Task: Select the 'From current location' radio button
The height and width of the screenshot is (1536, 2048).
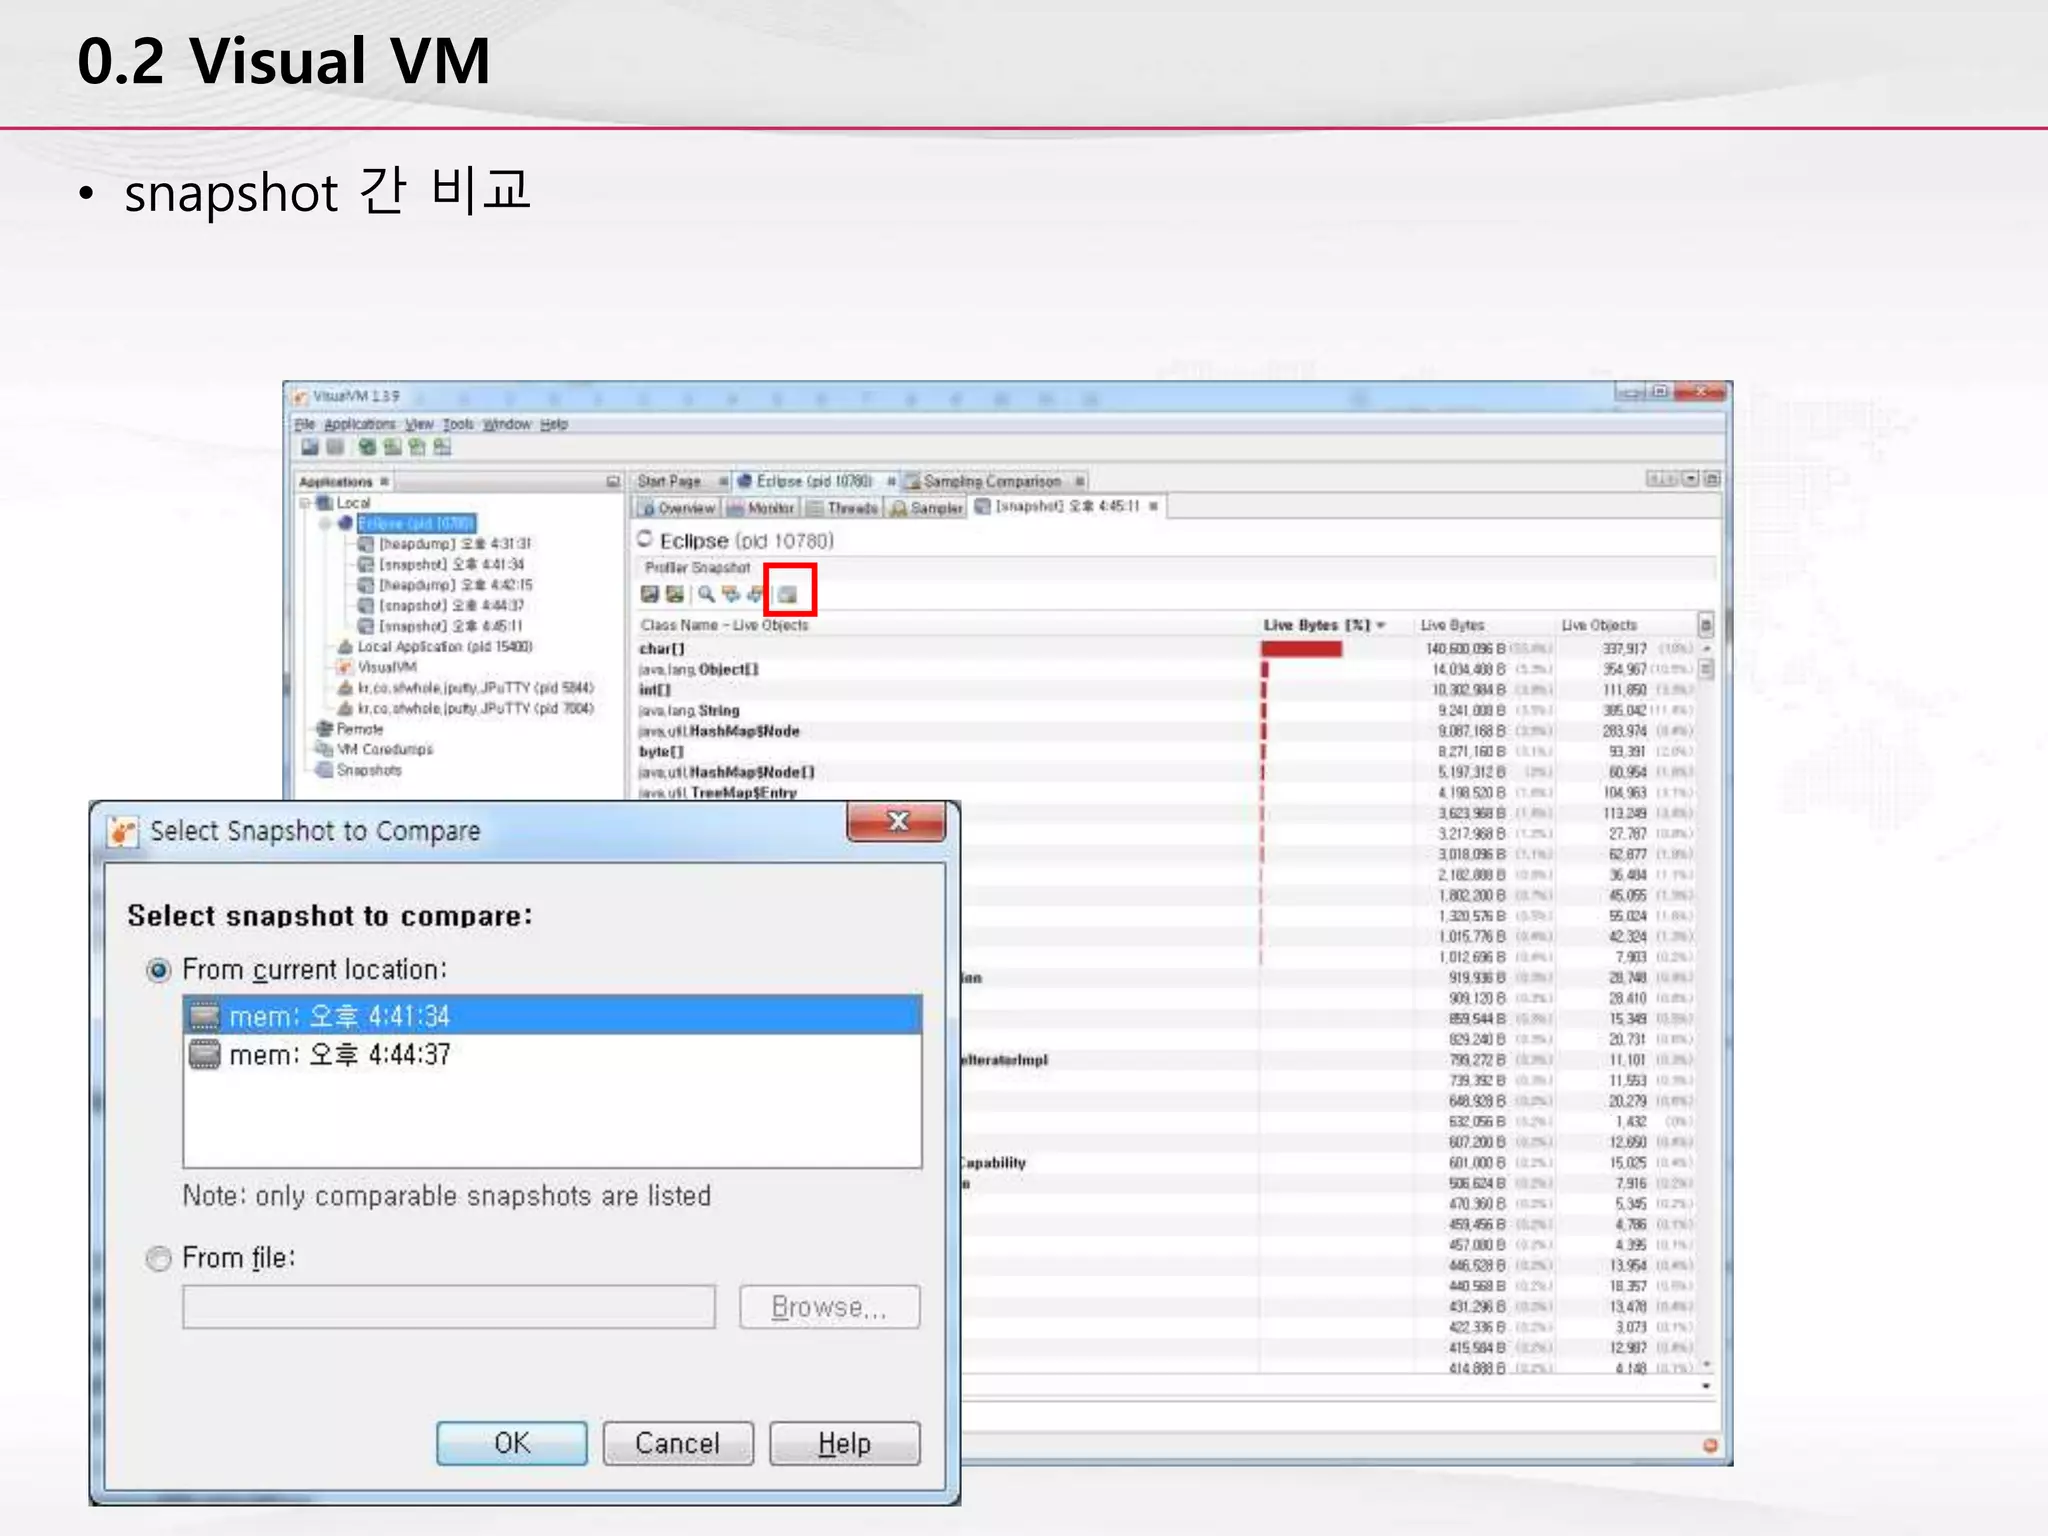Action: 158,970
